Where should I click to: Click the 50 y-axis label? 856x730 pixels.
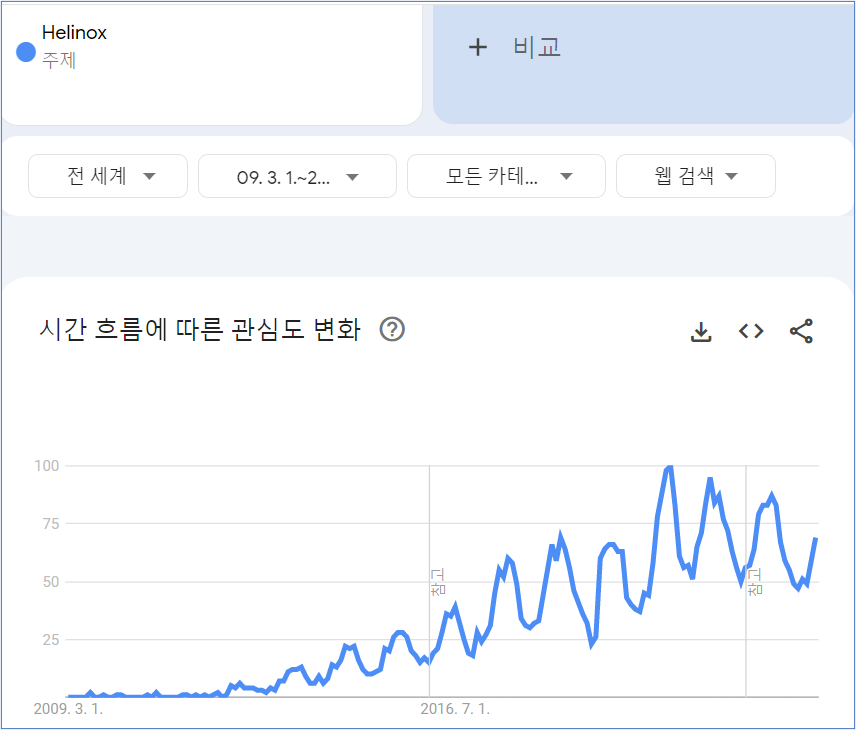click(x=50, y=581)
